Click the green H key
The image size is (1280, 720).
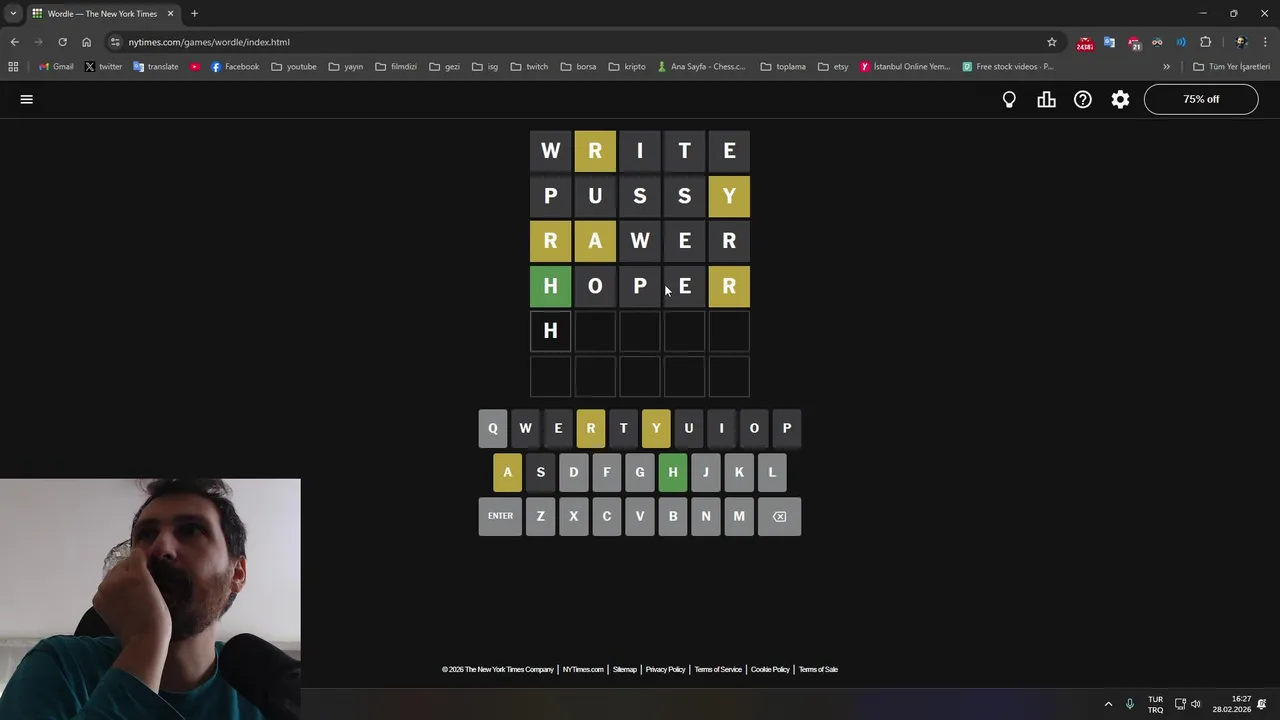tap(673, 472)
